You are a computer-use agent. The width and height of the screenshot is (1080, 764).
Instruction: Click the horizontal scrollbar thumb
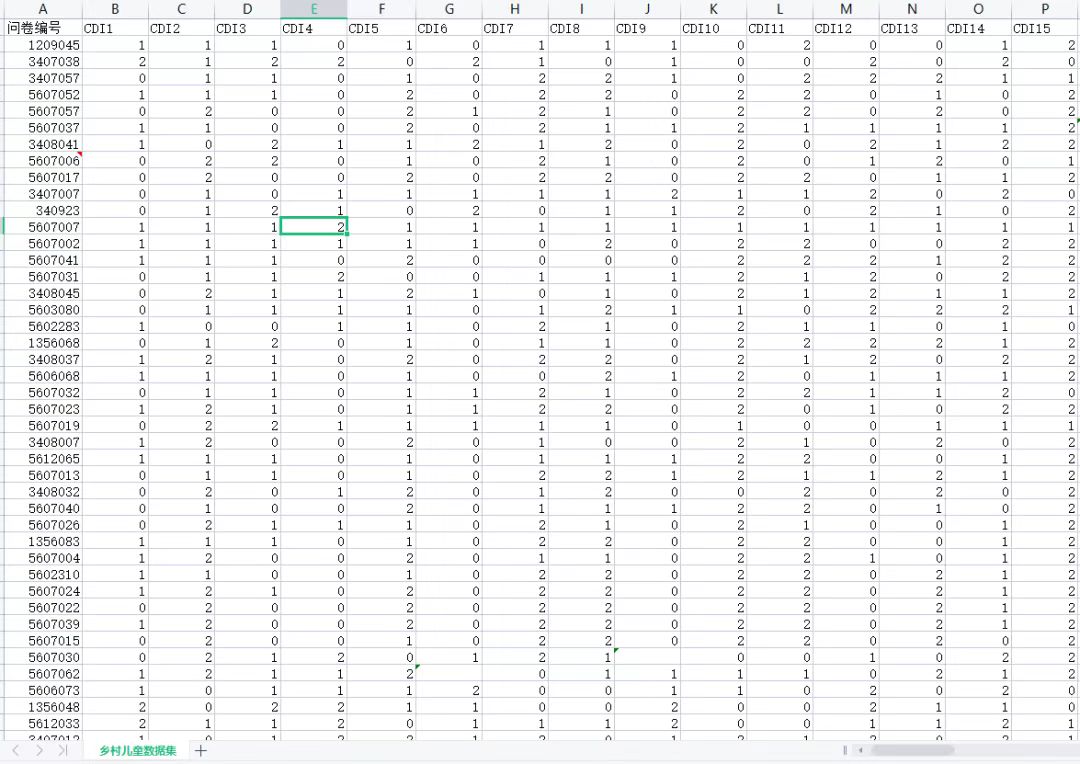[912, 750]
